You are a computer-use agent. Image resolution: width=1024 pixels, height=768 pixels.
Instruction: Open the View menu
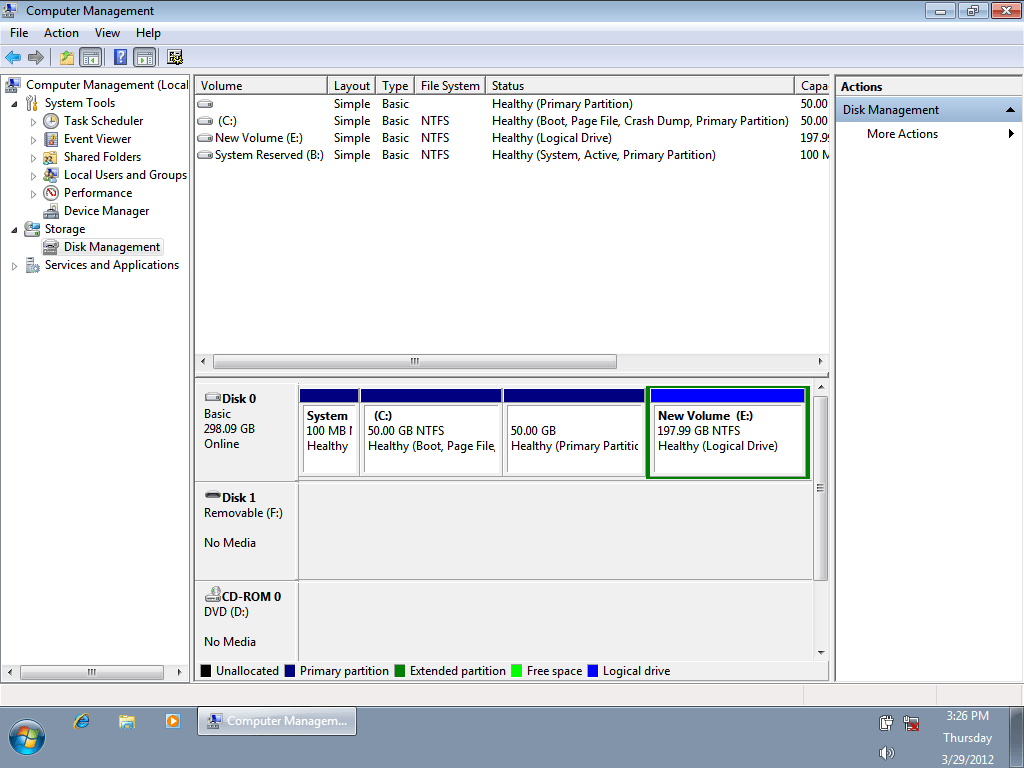tap(107, 33)
